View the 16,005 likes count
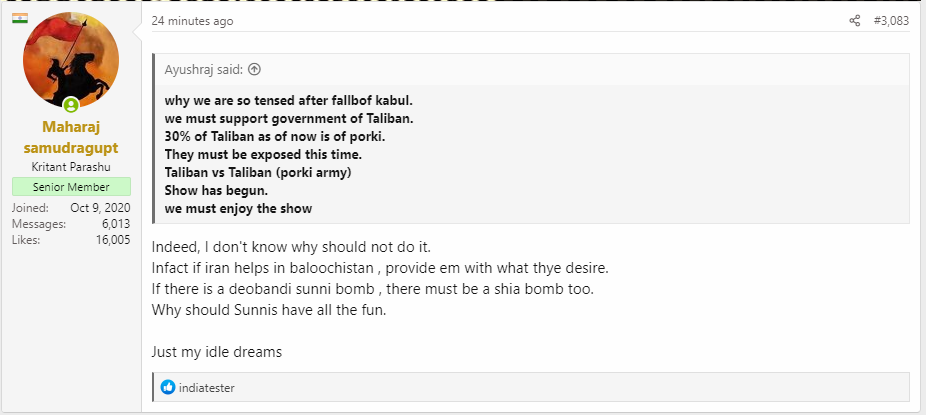 point(113,240)
